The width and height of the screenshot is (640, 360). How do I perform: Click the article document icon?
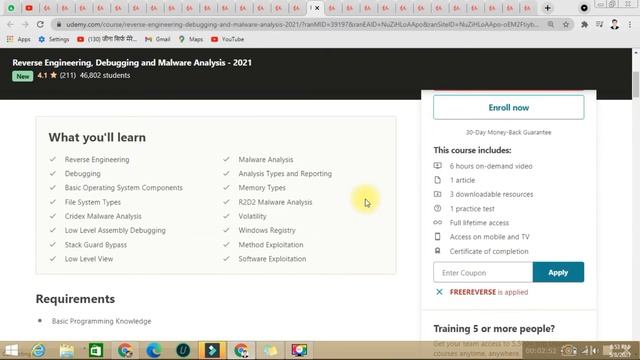click(x=438, y=180)
